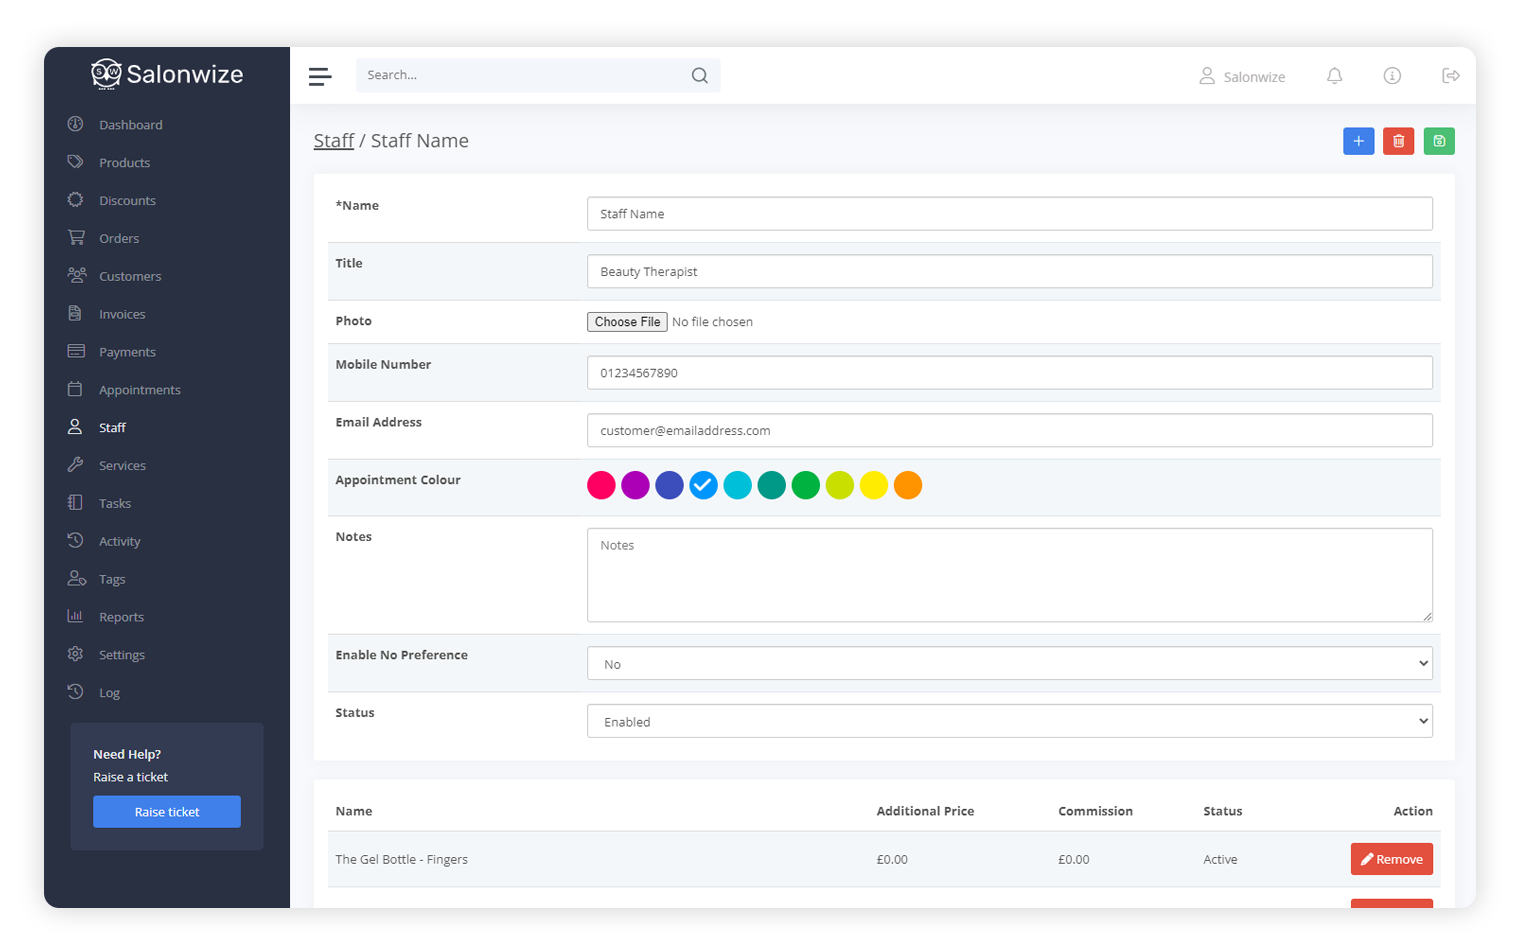Click the logout icon
Screen dimensions: 1520x952
click(1450, 76)
